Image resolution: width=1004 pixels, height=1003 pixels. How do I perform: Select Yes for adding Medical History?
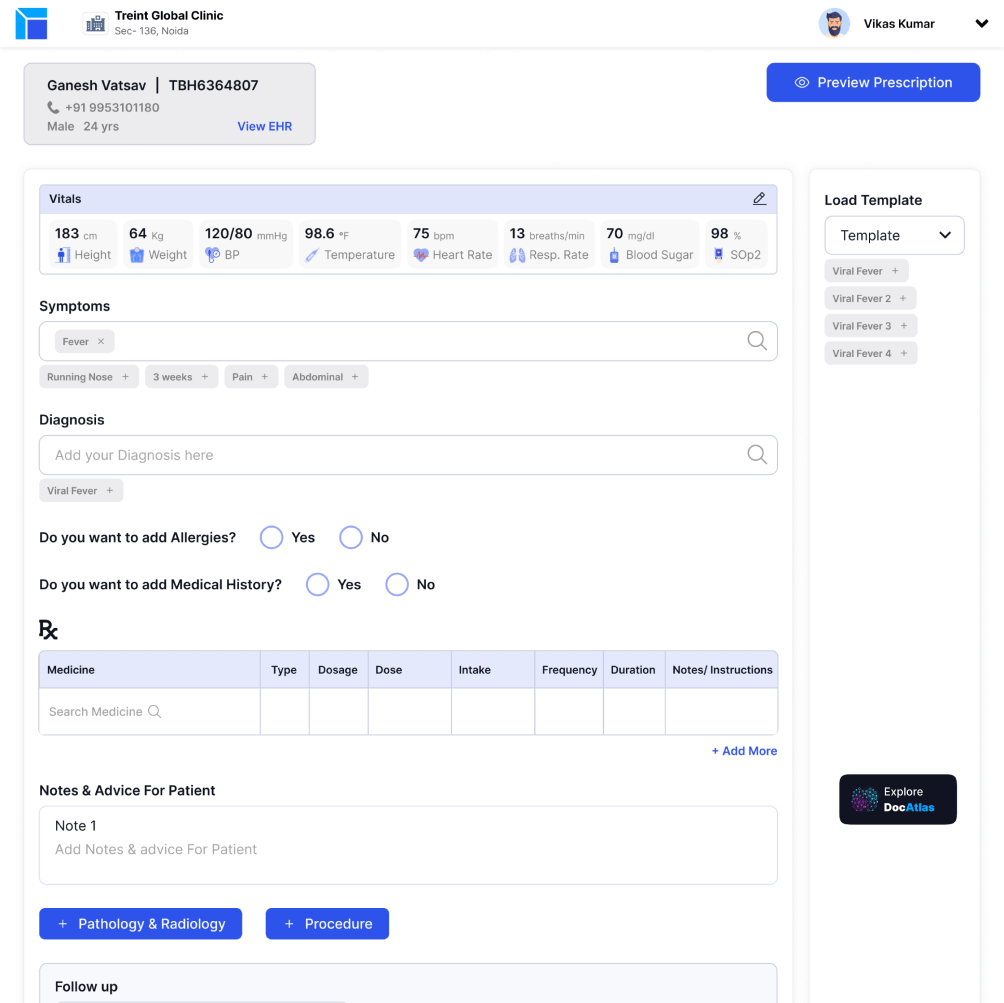coord(317,585)
